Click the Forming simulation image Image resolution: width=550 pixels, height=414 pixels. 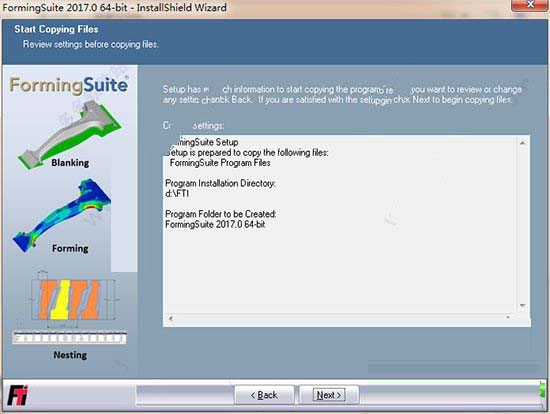click(63, 214)
